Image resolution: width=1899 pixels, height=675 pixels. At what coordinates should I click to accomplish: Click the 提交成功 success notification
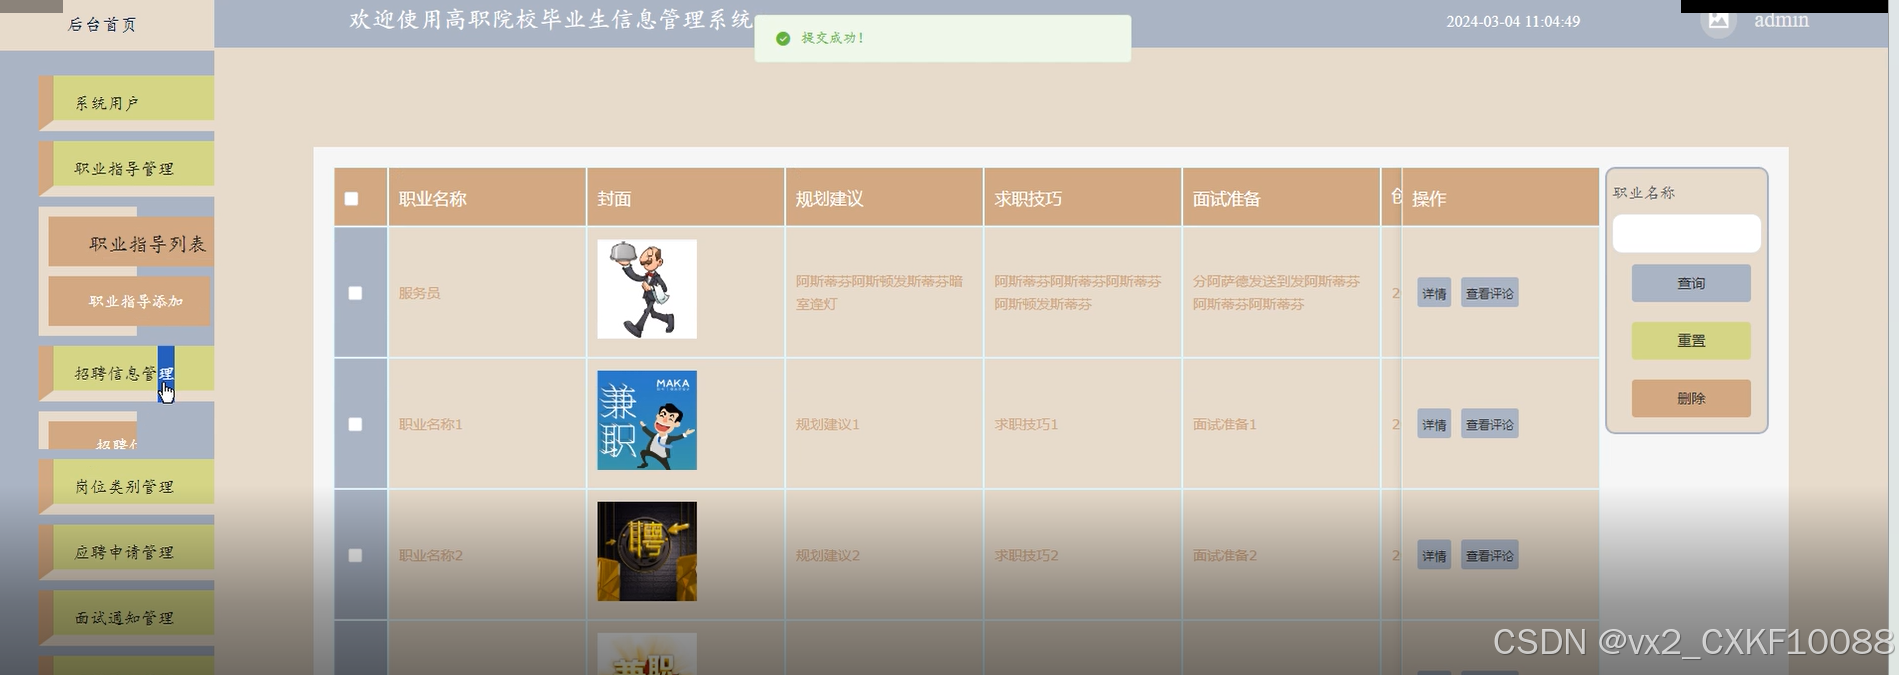pyautogui.click(x=943, y=38)
